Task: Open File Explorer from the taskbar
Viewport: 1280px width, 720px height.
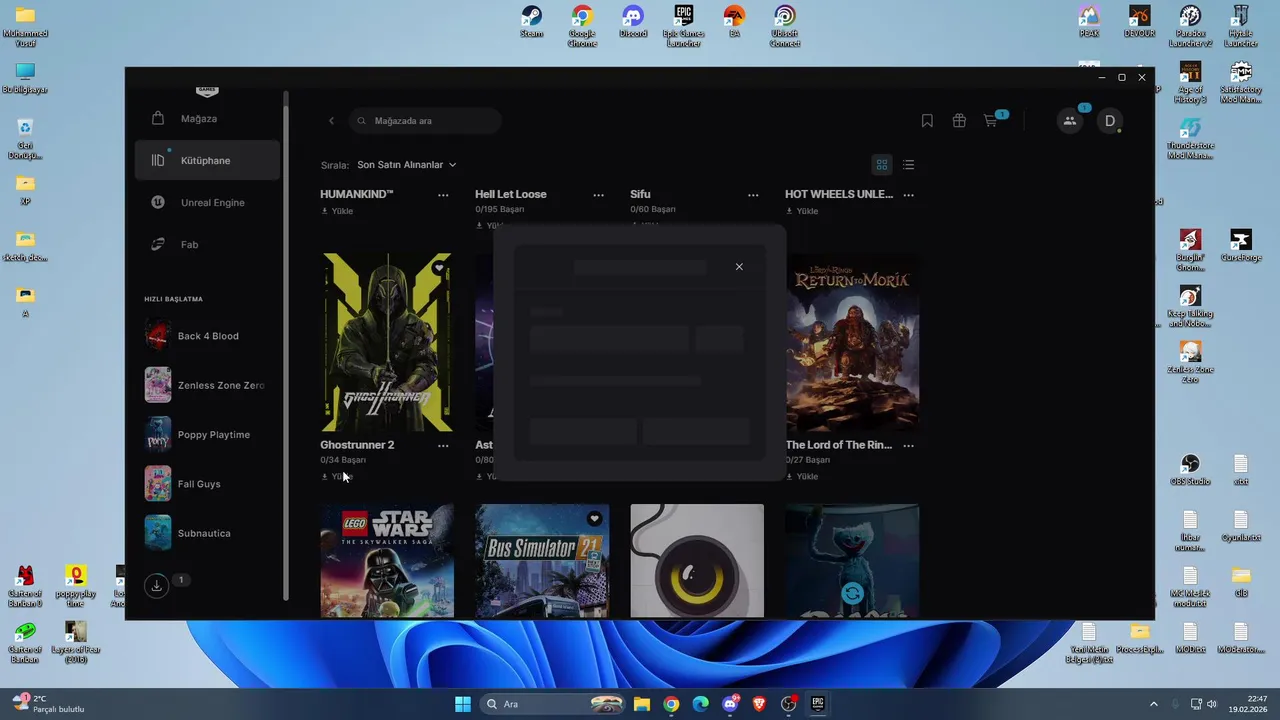Action: tap(642, 704)
